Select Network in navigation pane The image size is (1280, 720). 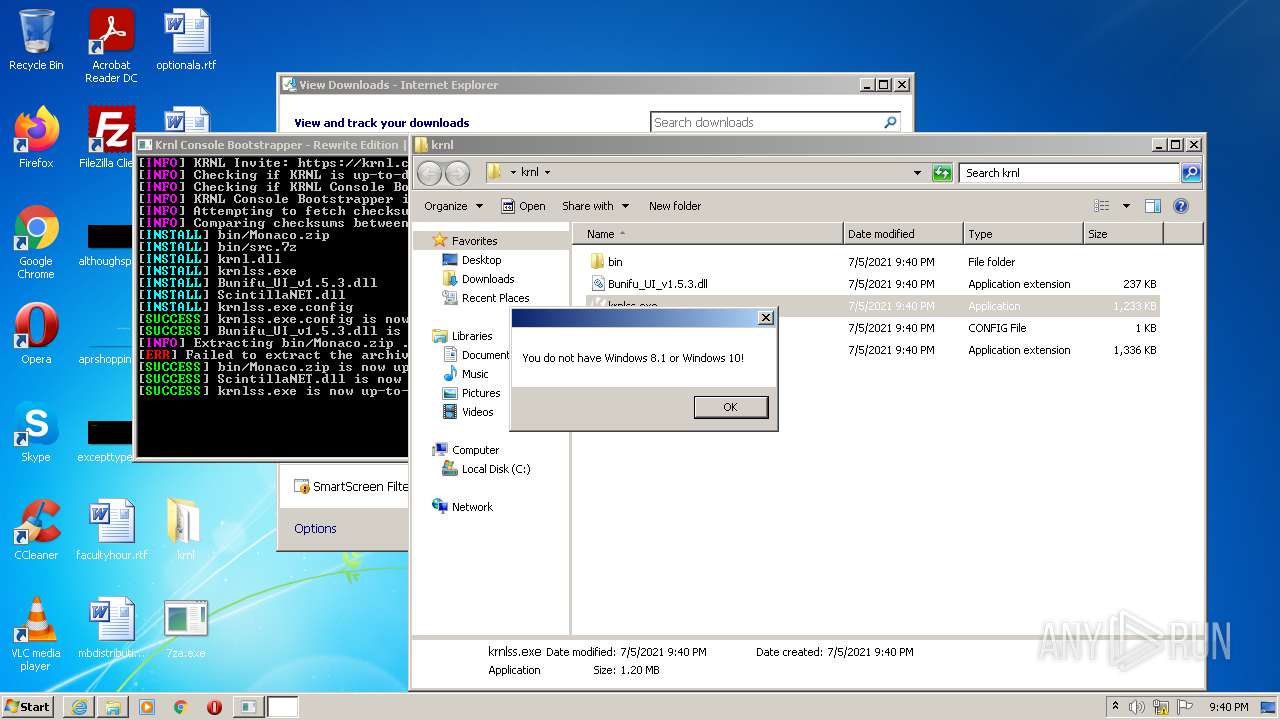[x=472, y=507]
